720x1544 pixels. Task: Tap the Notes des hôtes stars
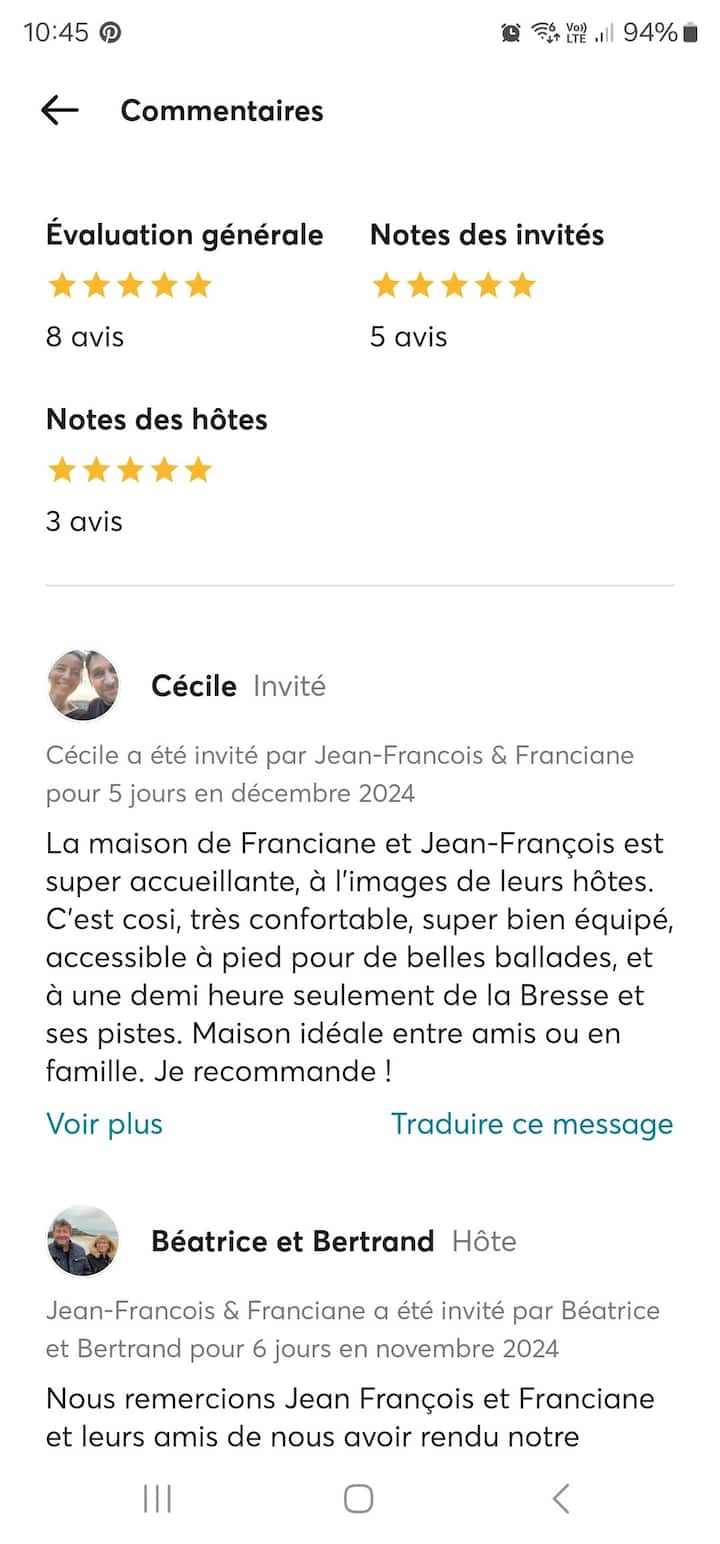point(130,470)
